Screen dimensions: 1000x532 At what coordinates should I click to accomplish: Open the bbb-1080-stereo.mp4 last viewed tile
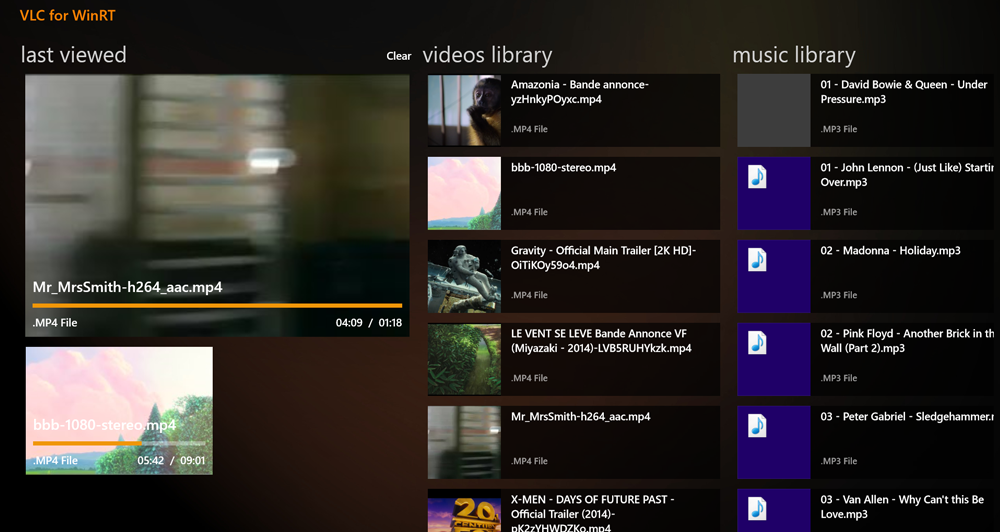(x=119, y=411)
